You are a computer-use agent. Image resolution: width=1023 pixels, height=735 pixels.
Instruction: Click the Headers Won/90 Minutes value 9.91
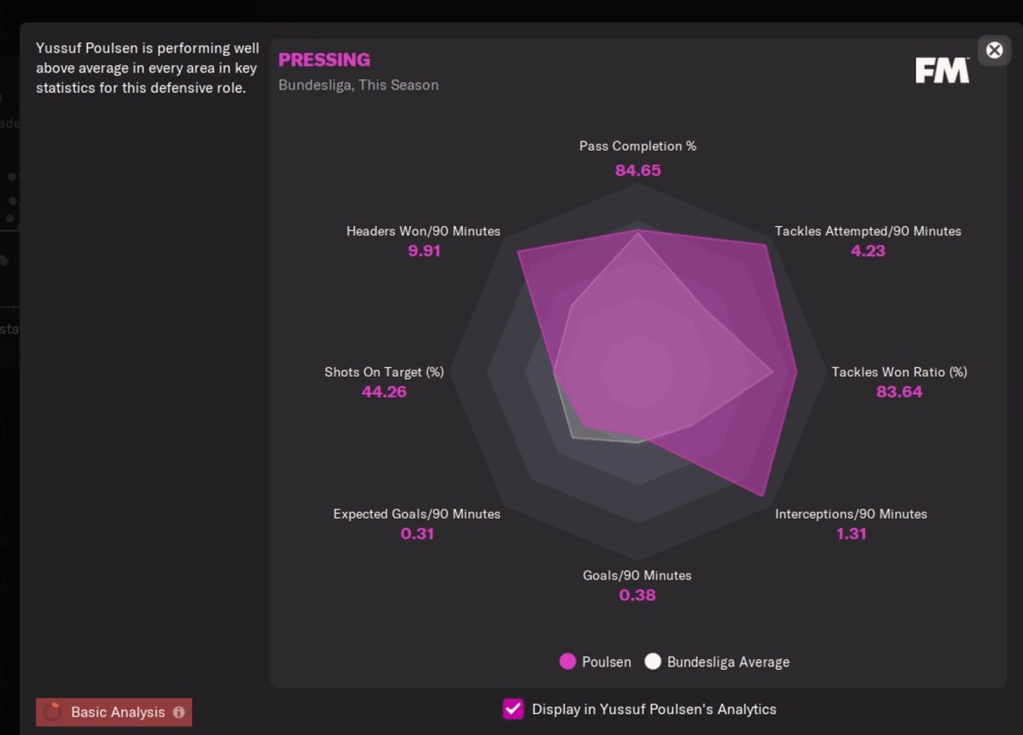424,251
